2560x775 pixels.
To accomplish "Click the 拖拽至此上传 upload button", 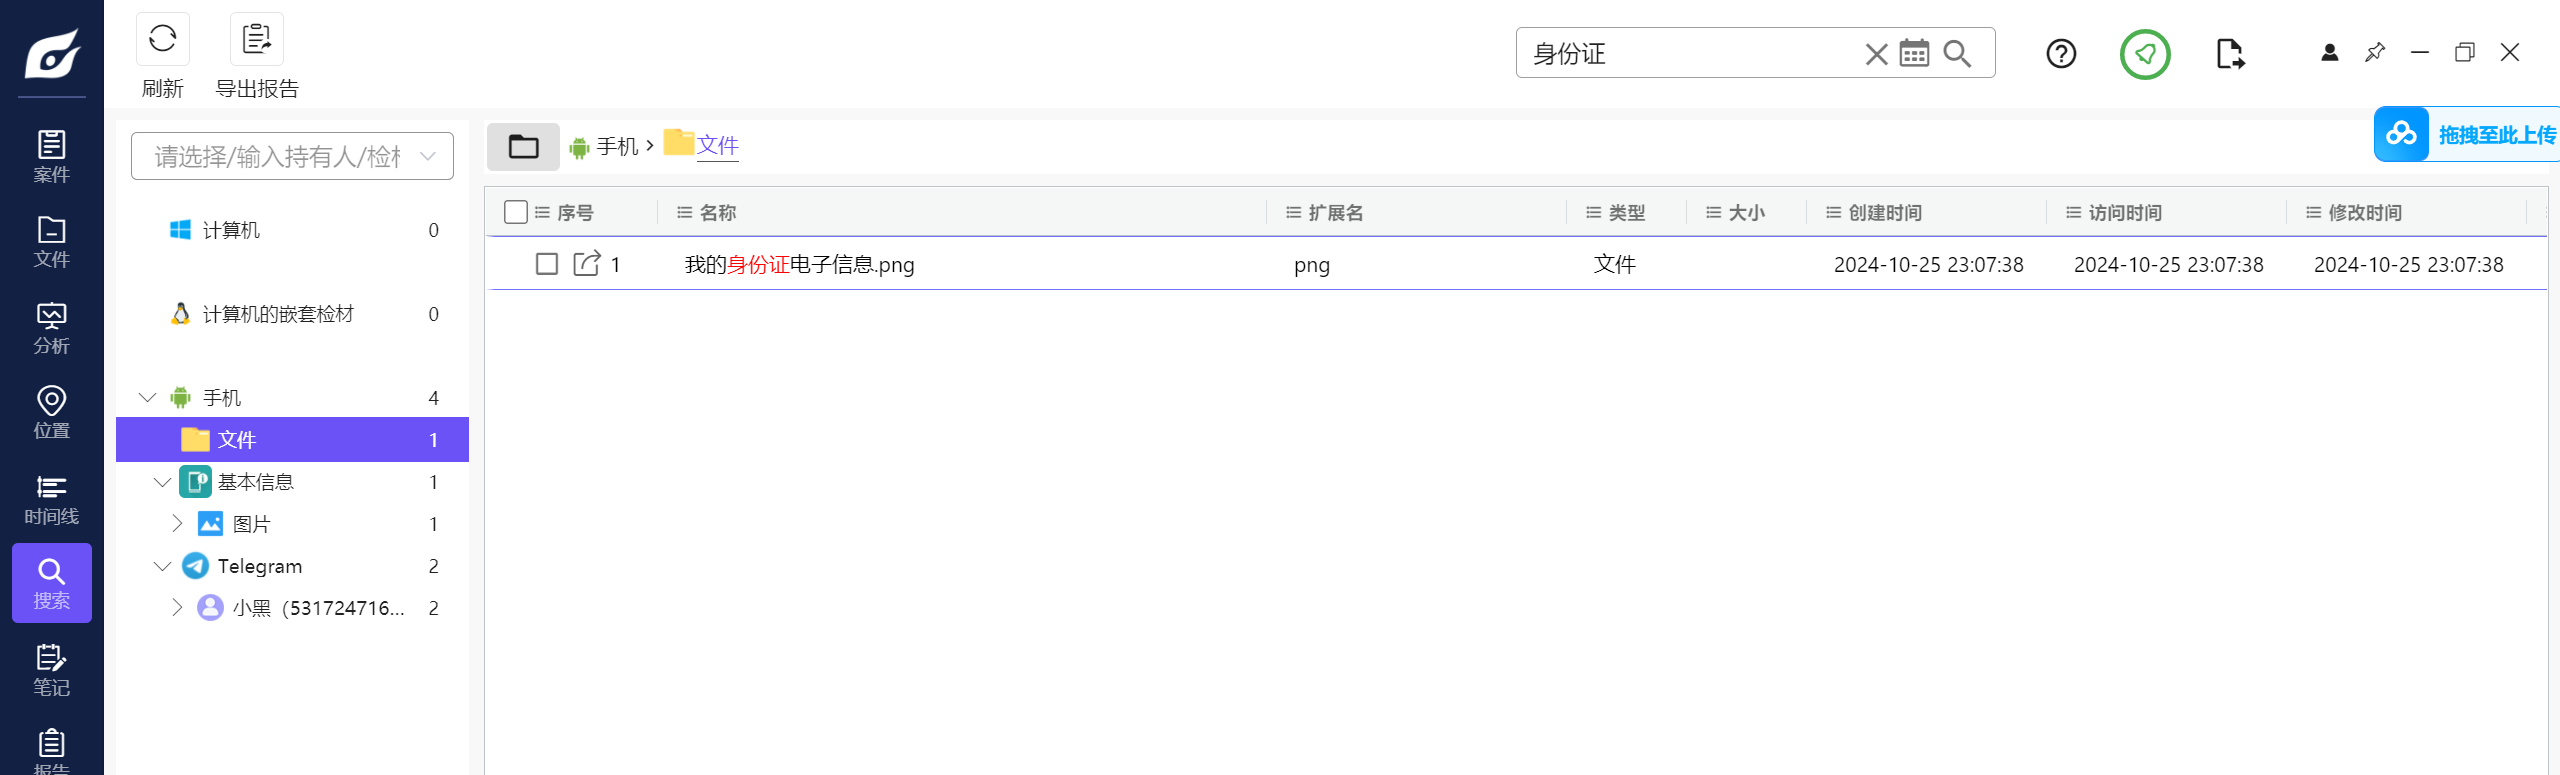I will pyautogui.click(x=2468, y=134).
